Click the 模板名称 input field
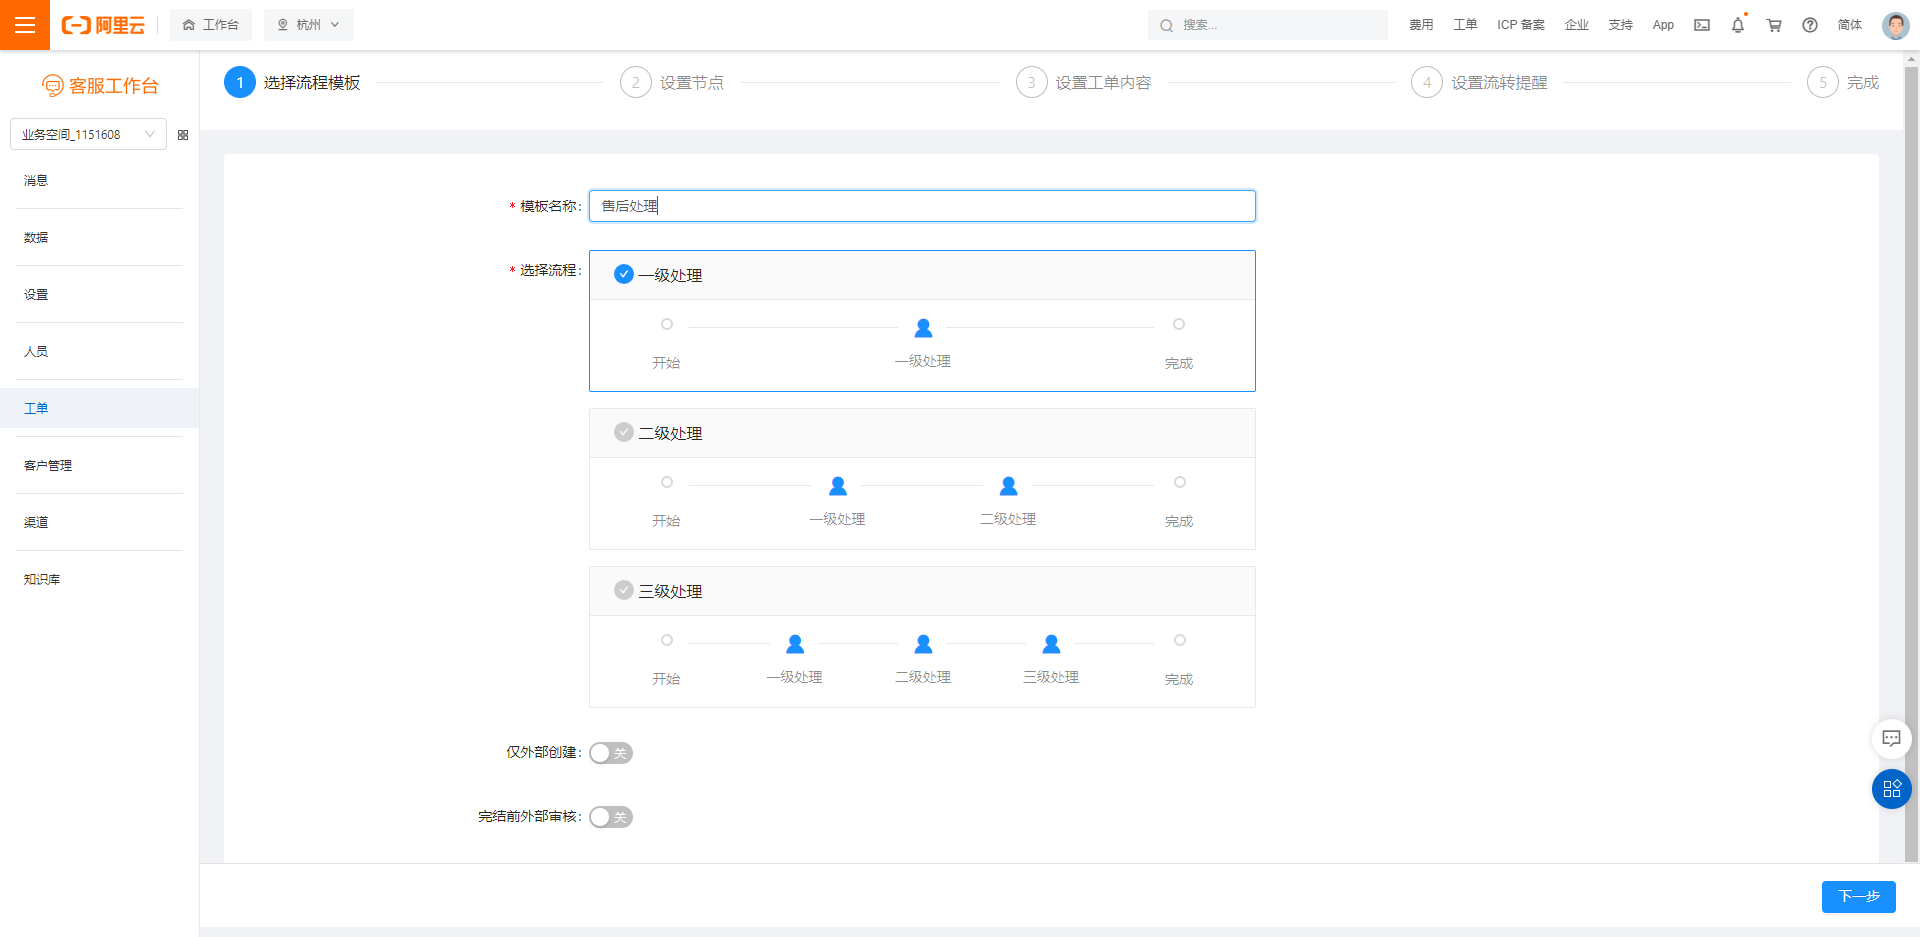Image resolution: width=1920 pixels, height=937 pixels. 922,206
